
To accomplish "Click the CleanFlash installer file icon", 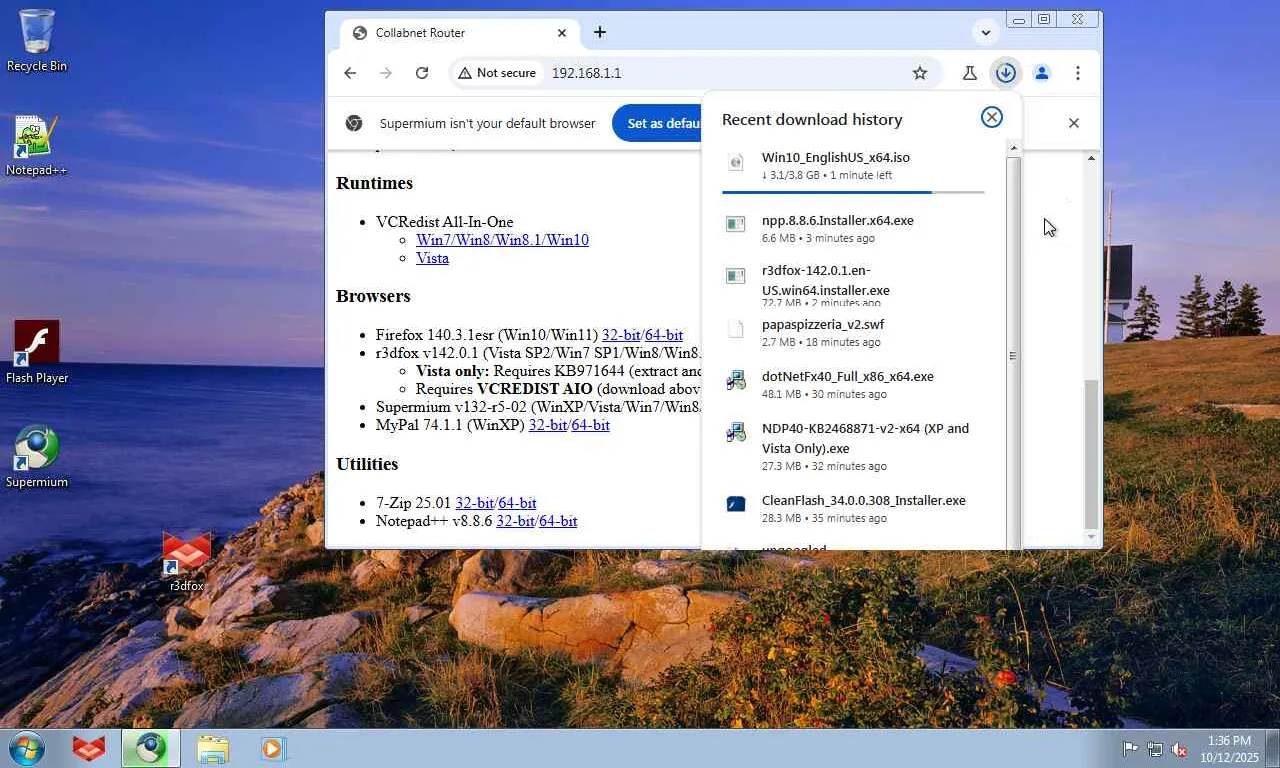I will coord(736,504).
